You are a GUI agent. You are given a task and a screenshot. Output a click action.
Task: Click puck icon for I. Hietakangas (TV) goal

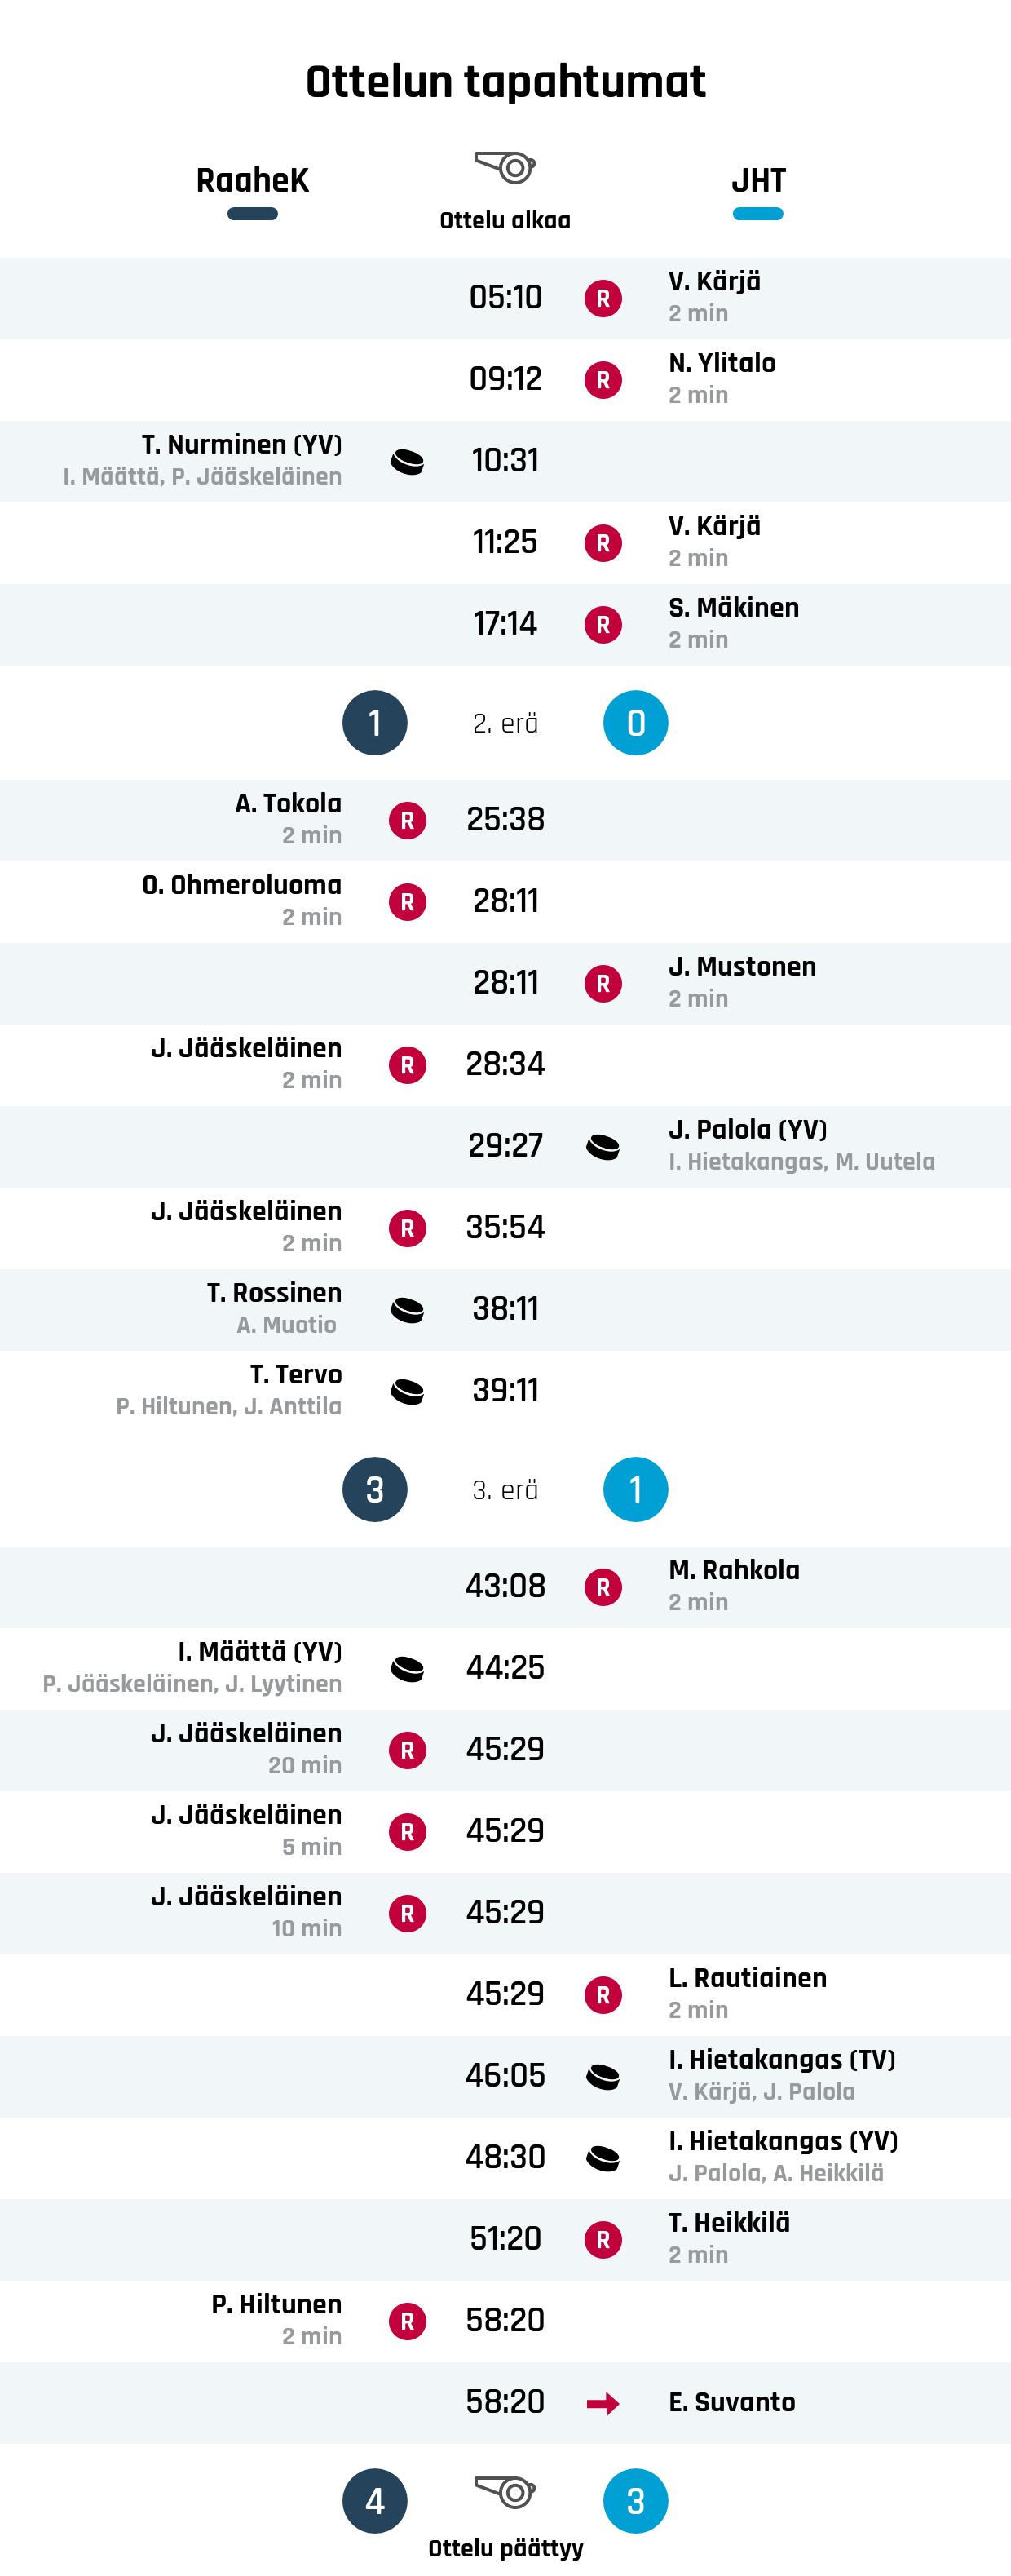click(603, 2077)
